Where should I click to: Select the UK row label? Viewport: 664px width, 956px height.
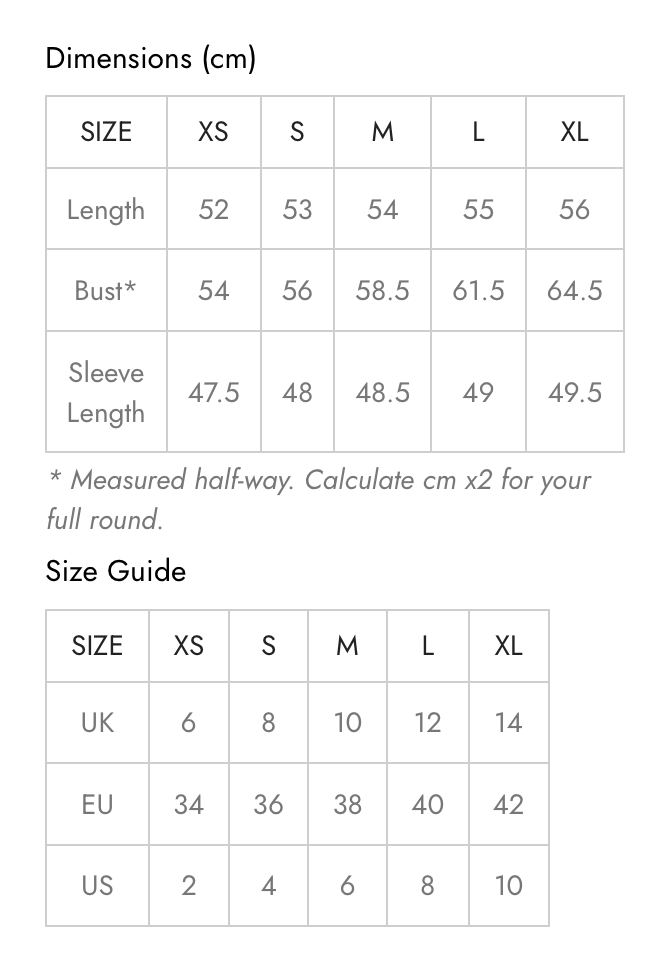click(x=98, y=722)
